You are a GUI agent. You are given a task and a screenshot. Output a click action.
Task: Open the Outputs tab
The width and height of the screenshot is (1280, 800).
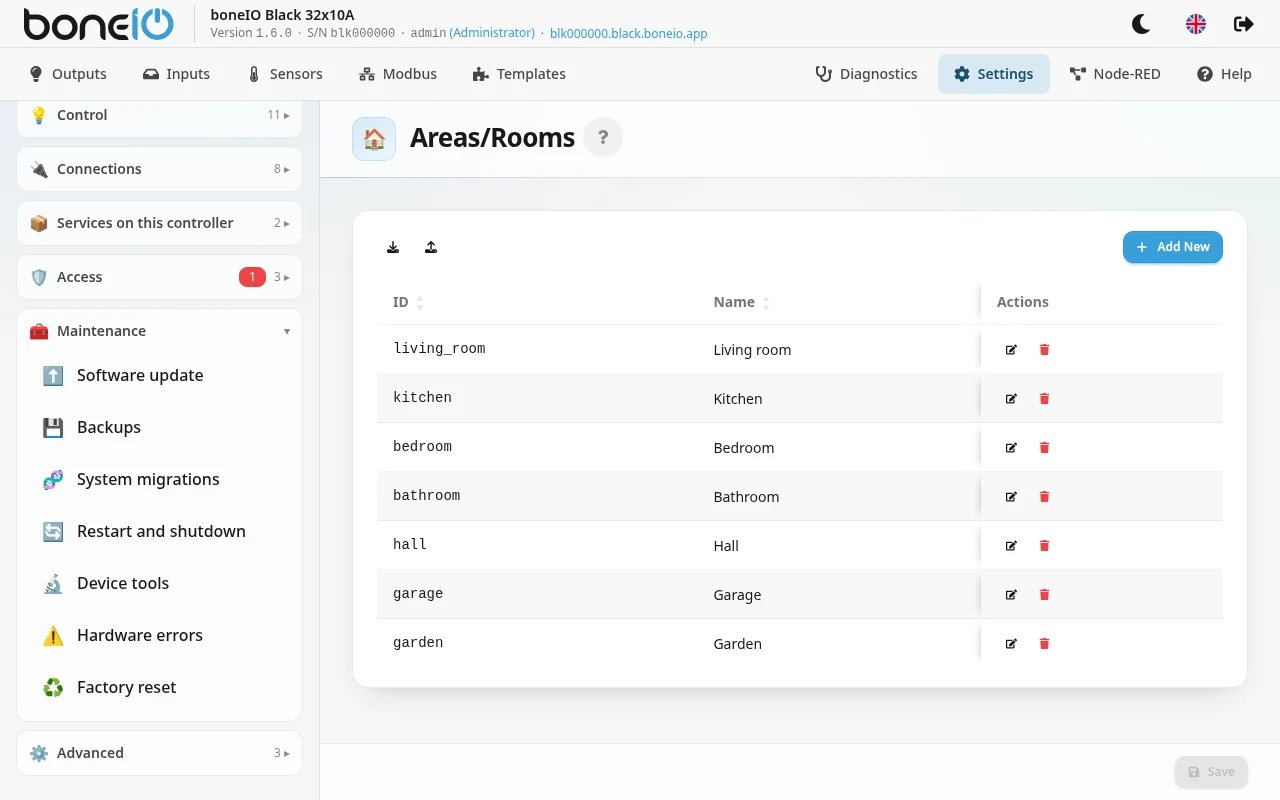click(x=68, y=74)
